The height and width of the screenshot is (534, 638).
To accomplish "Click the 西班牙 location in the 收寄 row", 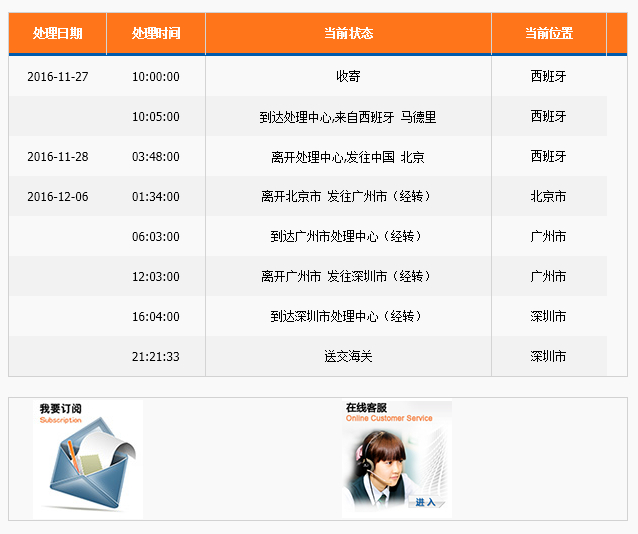I will (x=548, y=76).
